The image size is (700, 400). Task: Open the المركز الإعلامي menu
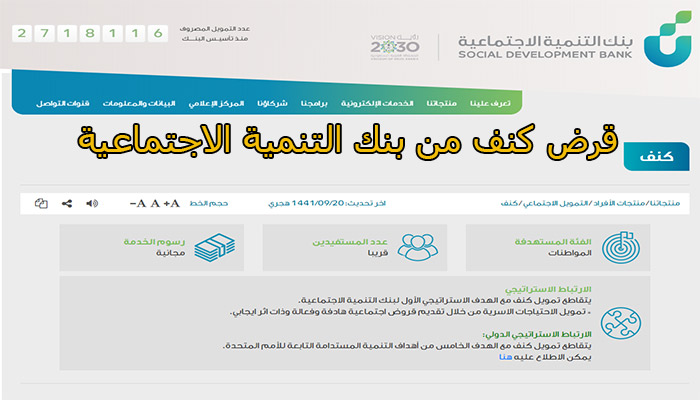[x=216, y=103]
